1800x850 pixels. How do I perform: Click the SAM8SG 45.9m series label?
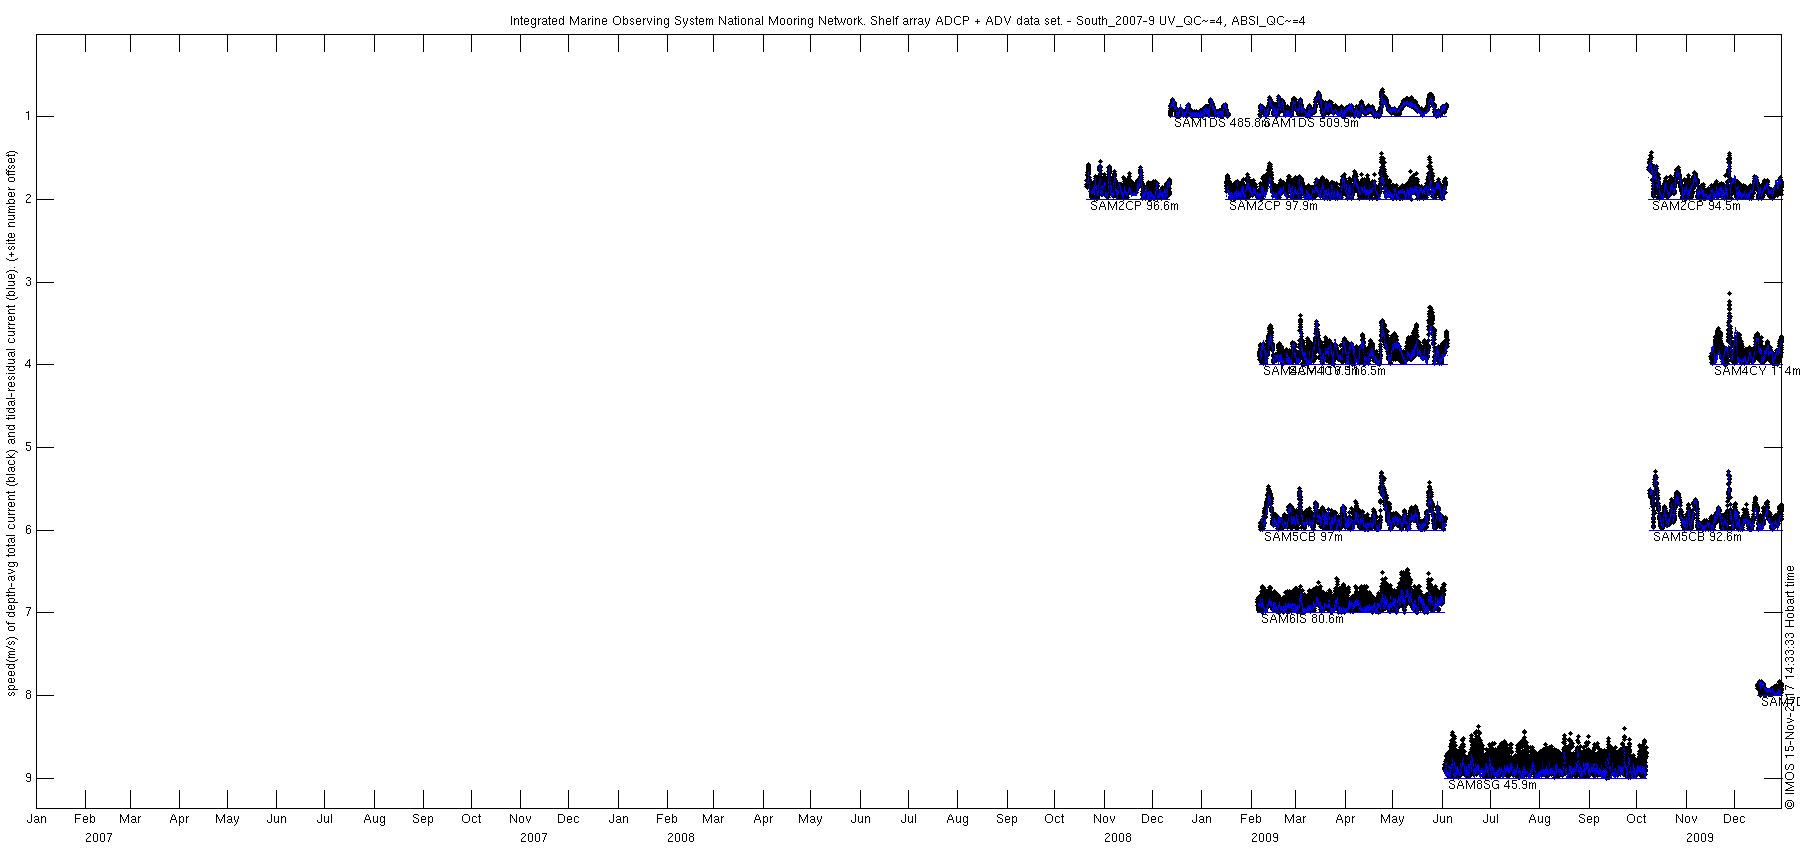[x=1492, y=785]
